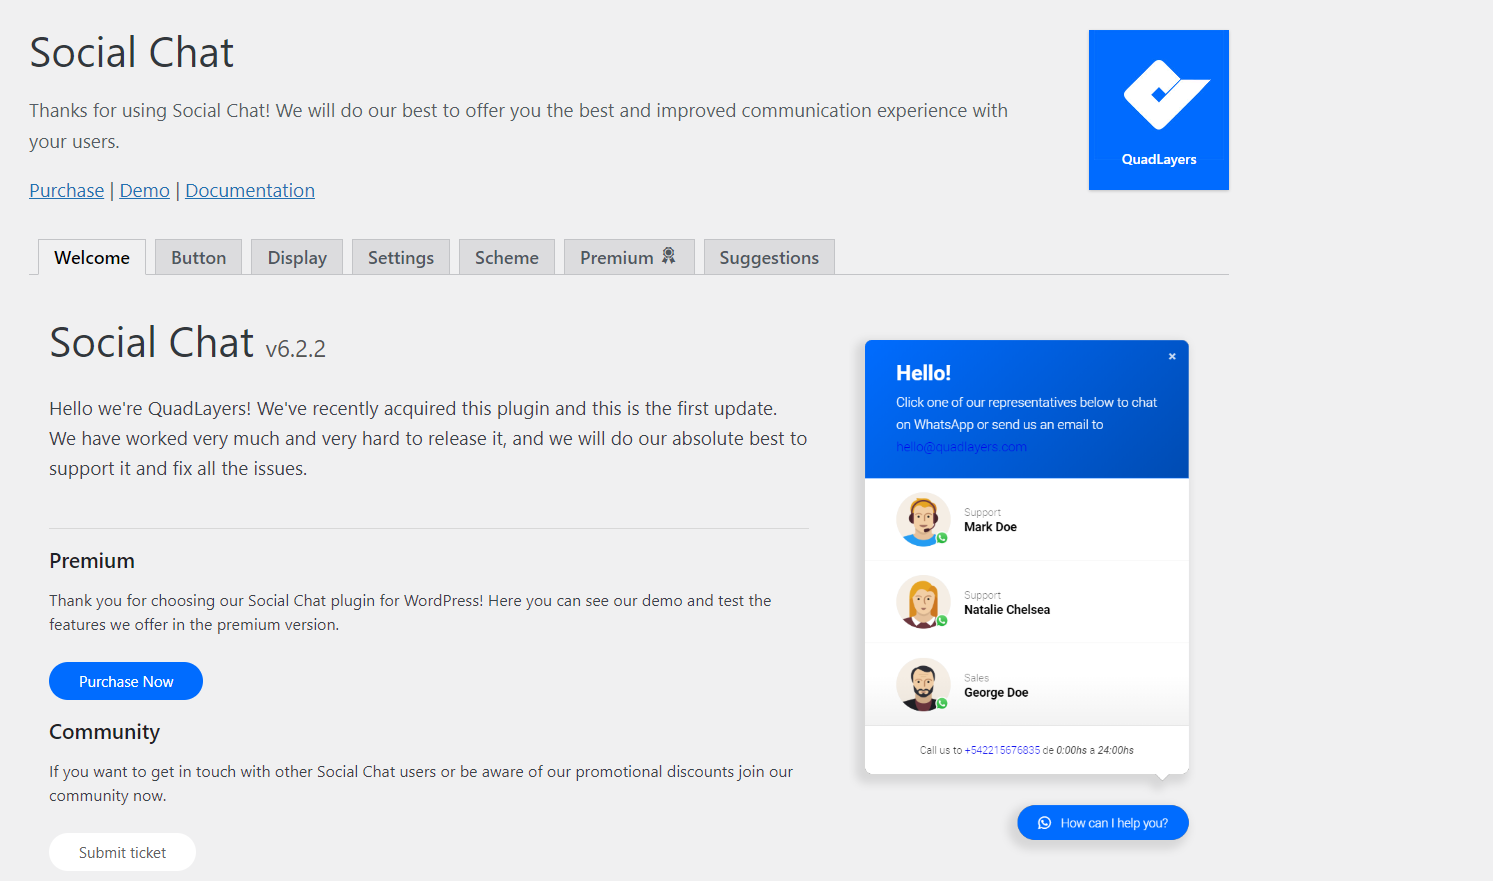Go to the Suggestions tab
This screenshot has height=881, width=1493.
pyautogui.click(x=769, y=257)
